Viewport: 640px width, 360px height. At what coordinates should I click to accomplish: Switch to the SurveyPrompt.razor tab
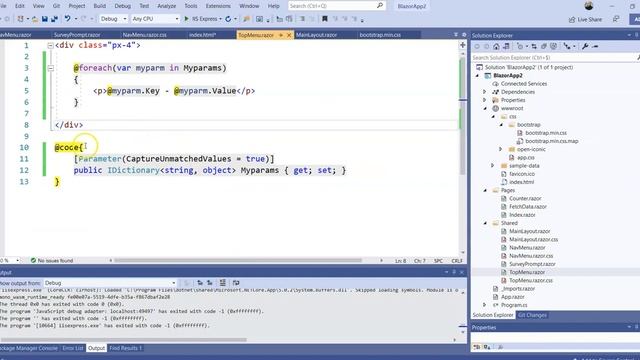click(x=77, y=35)
